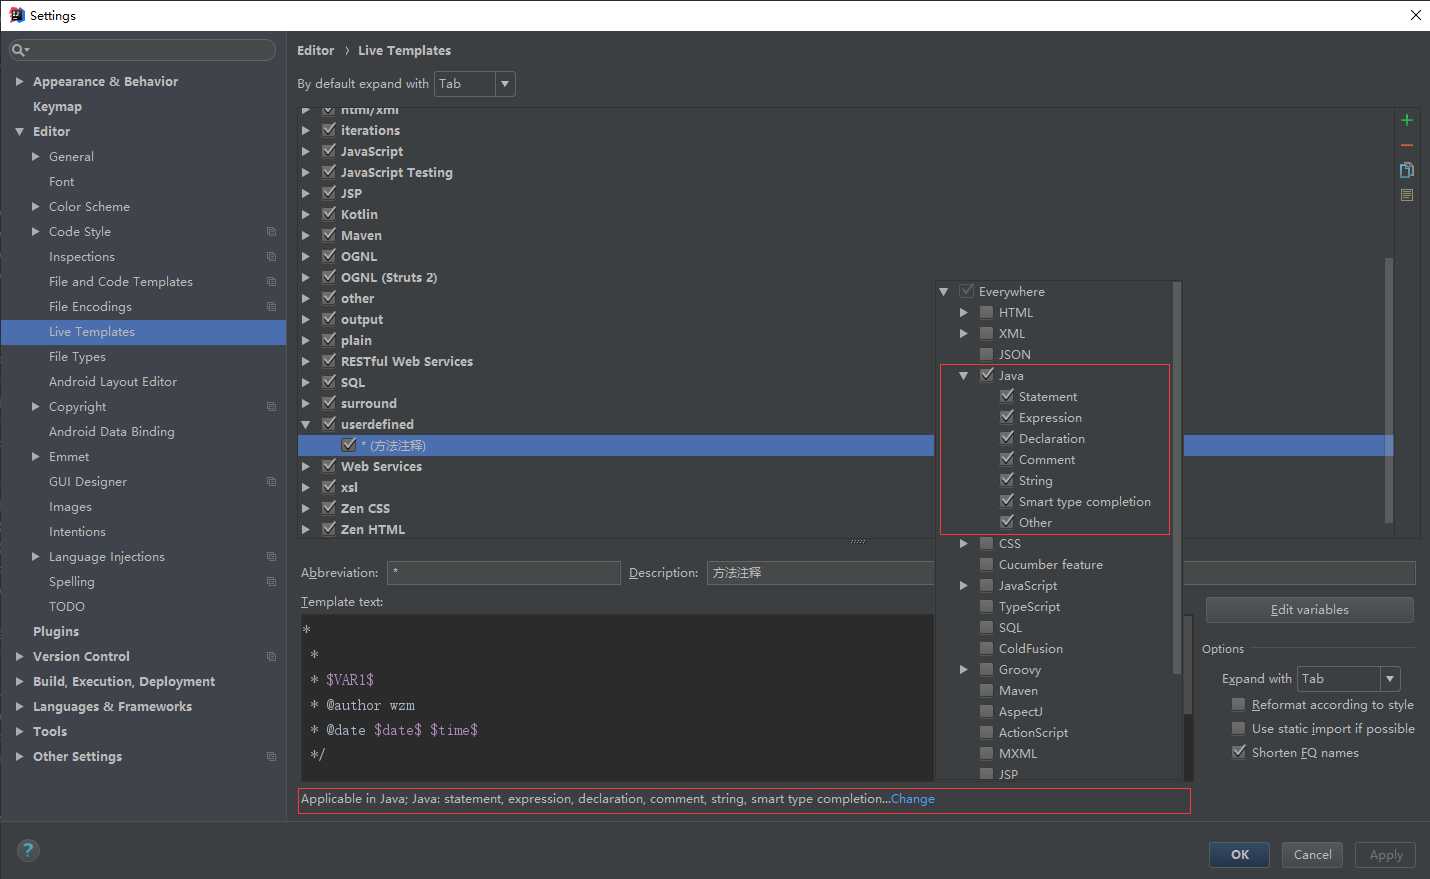Viewport: 1430px width, 879px height.
Task: Open the Options Expand with dropdown
Action: (1348, 679)
